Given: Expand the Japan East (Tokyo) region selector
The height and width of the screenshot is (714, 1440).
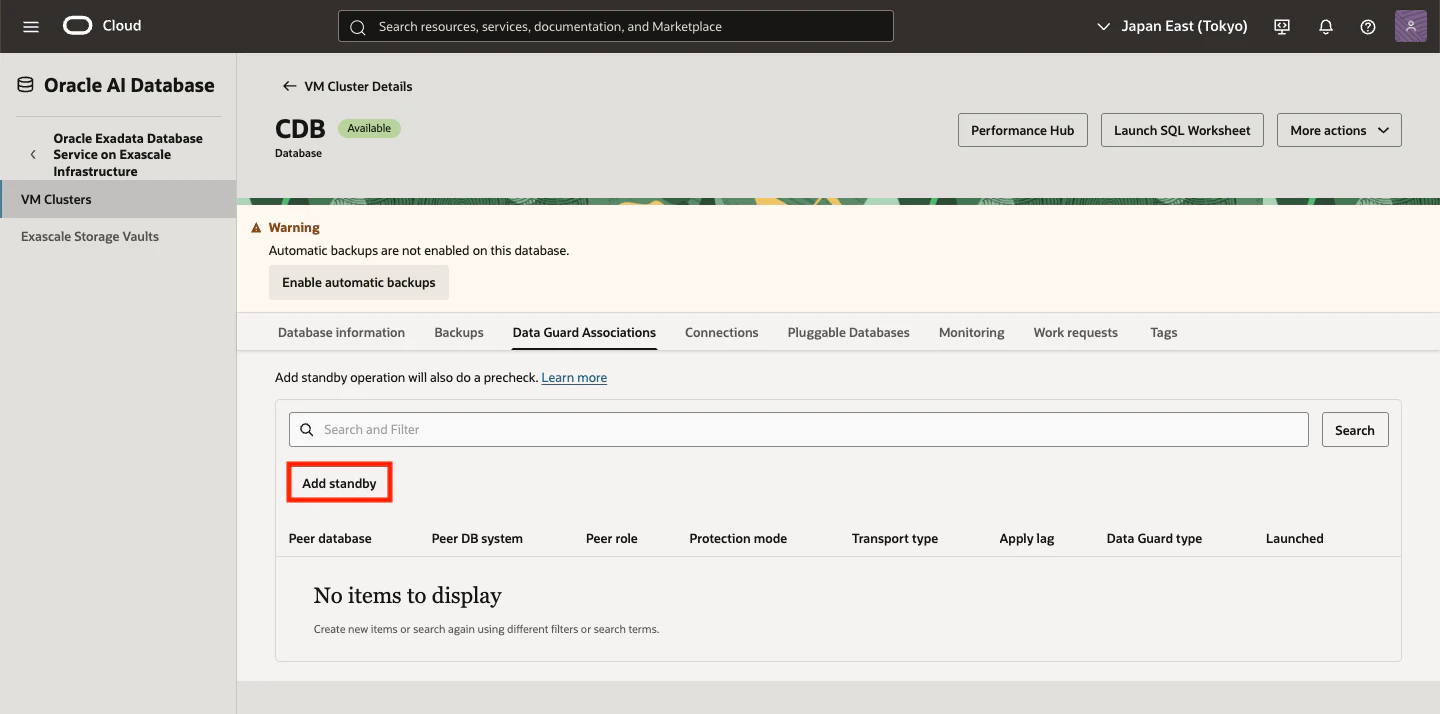Looking at the screenshot, I should (x=1172, y=27).
